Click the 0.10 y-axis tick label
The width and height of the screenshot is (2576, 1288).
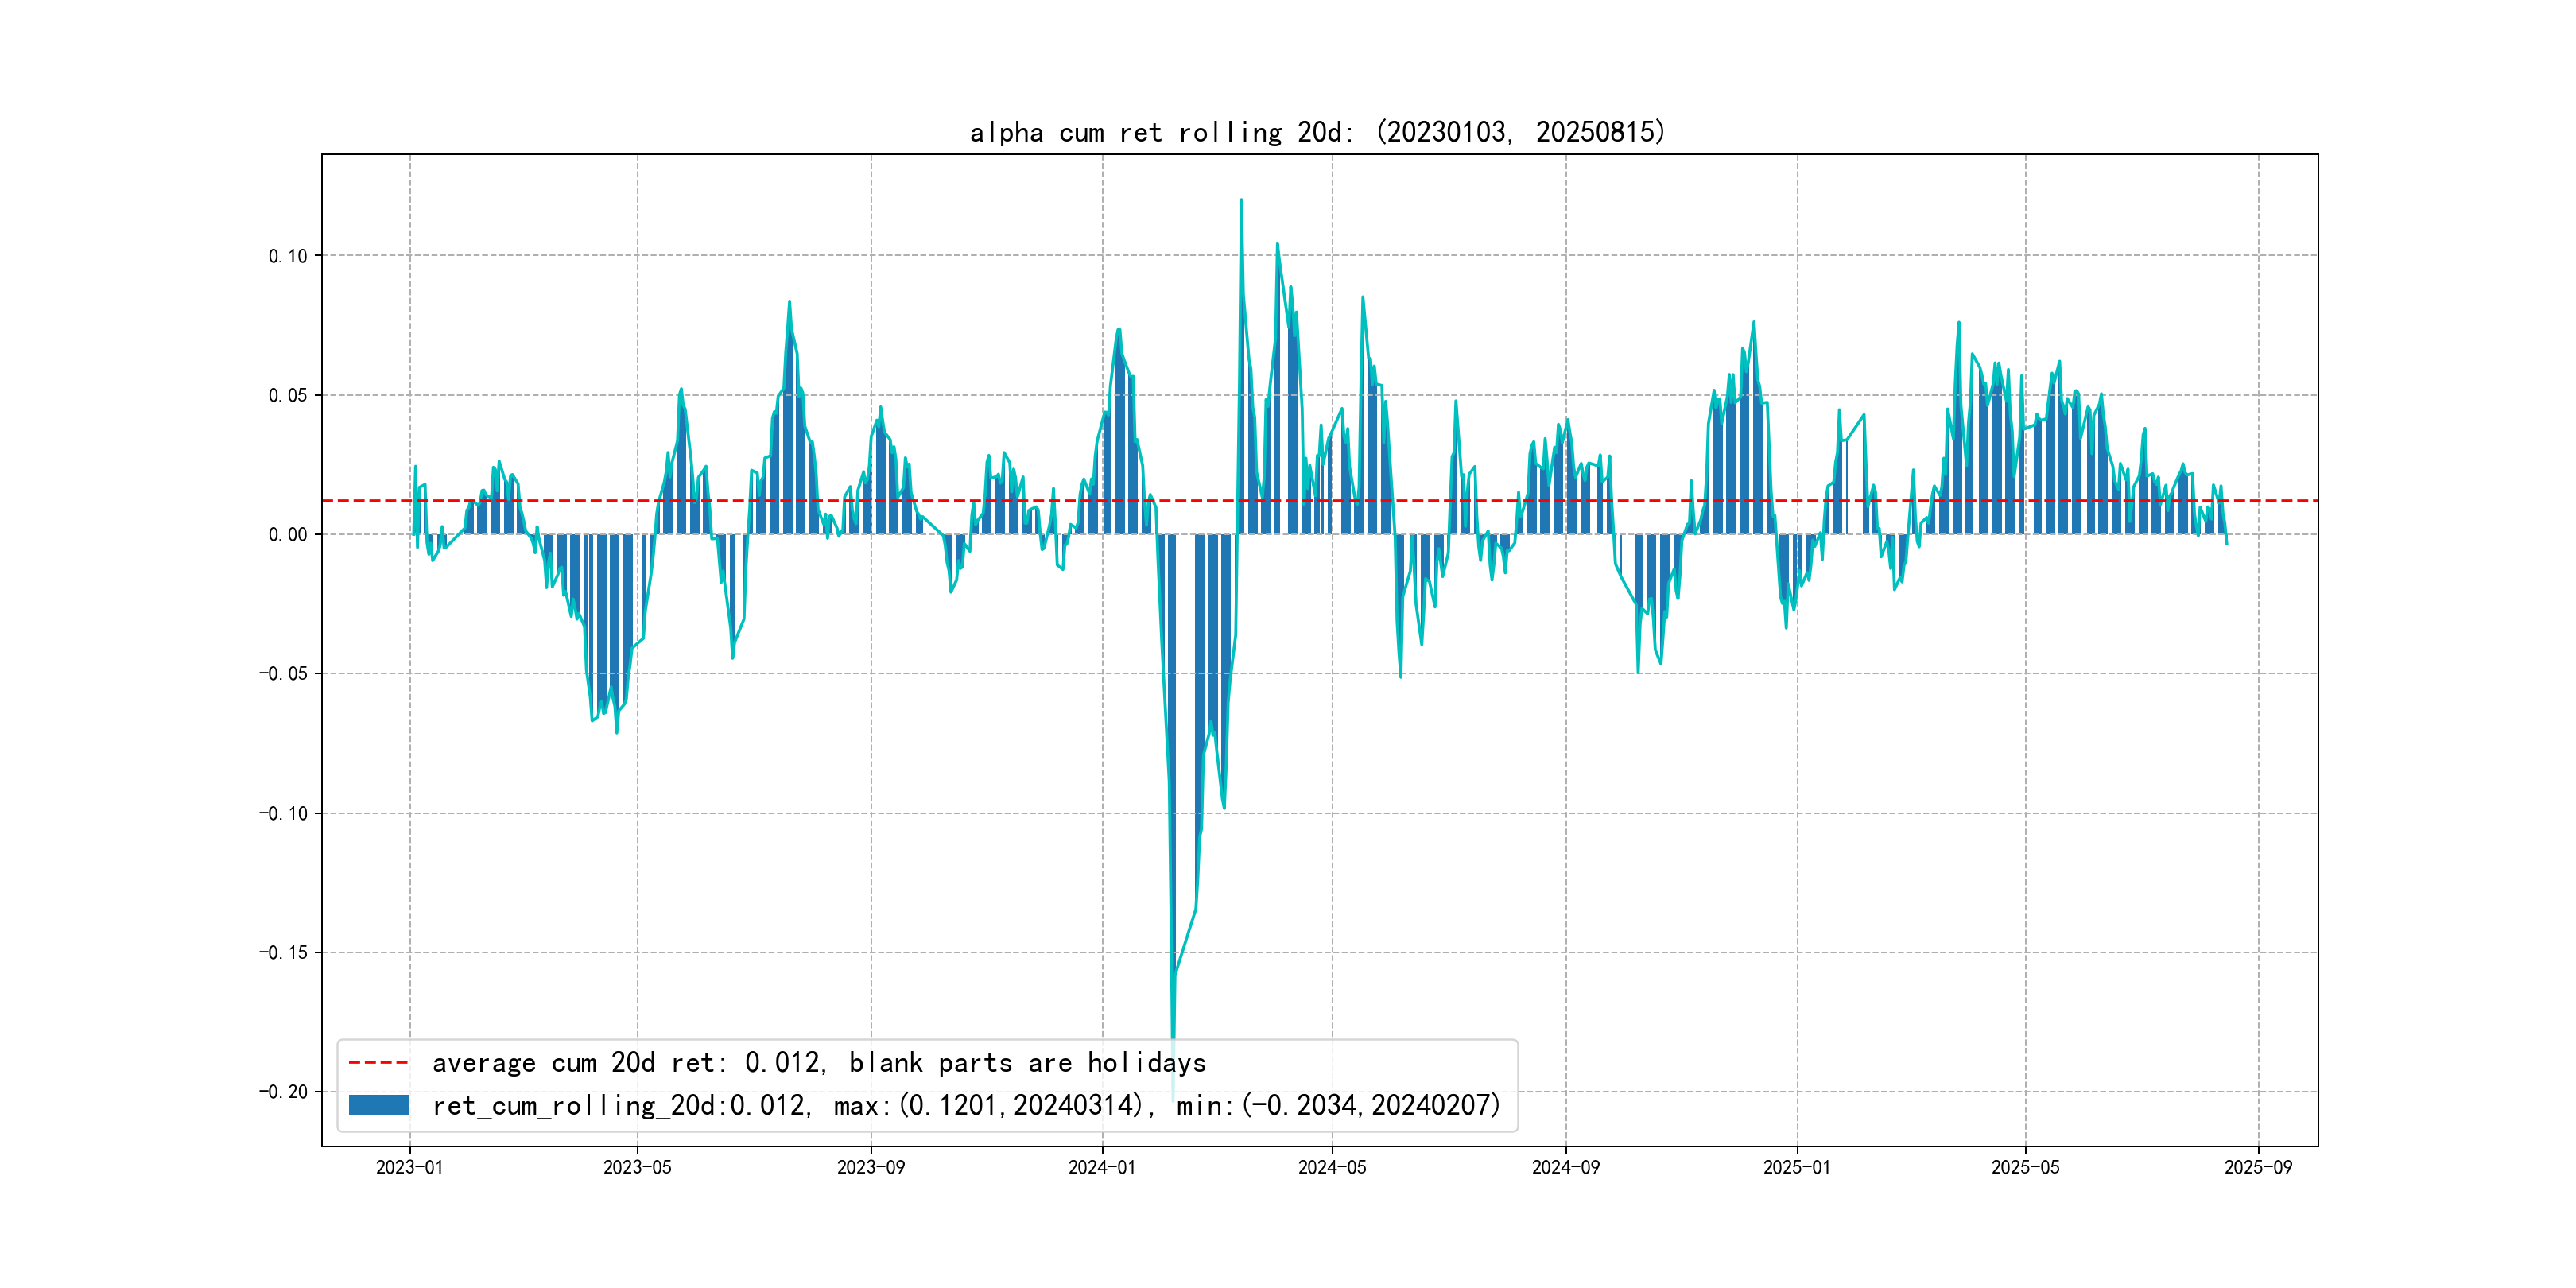click(287, 256)
